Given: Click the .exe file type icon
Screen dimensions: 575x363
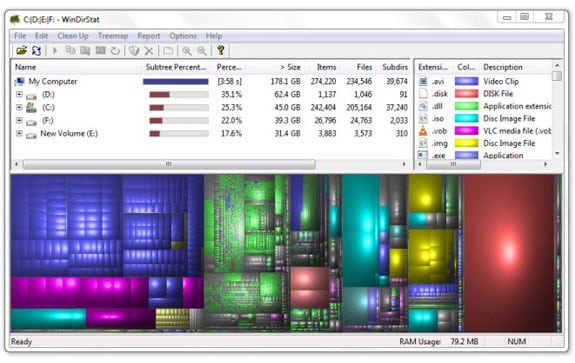Looking at the screenshot, I should pos(423,155).
